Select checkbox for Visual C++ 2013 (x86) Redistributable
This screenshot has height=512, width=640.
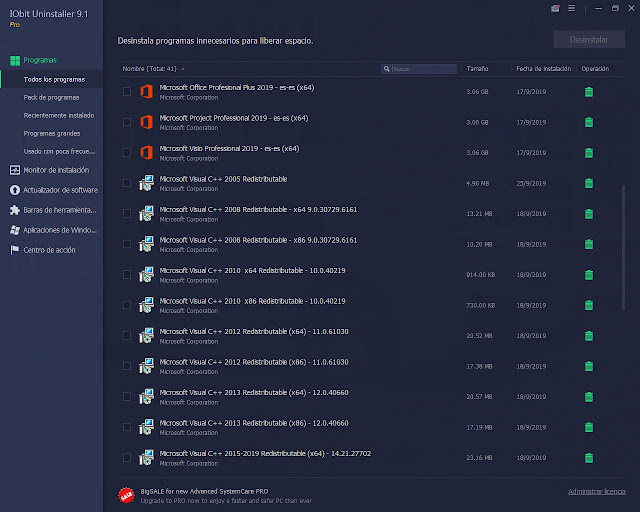click(x=127, y=427)
